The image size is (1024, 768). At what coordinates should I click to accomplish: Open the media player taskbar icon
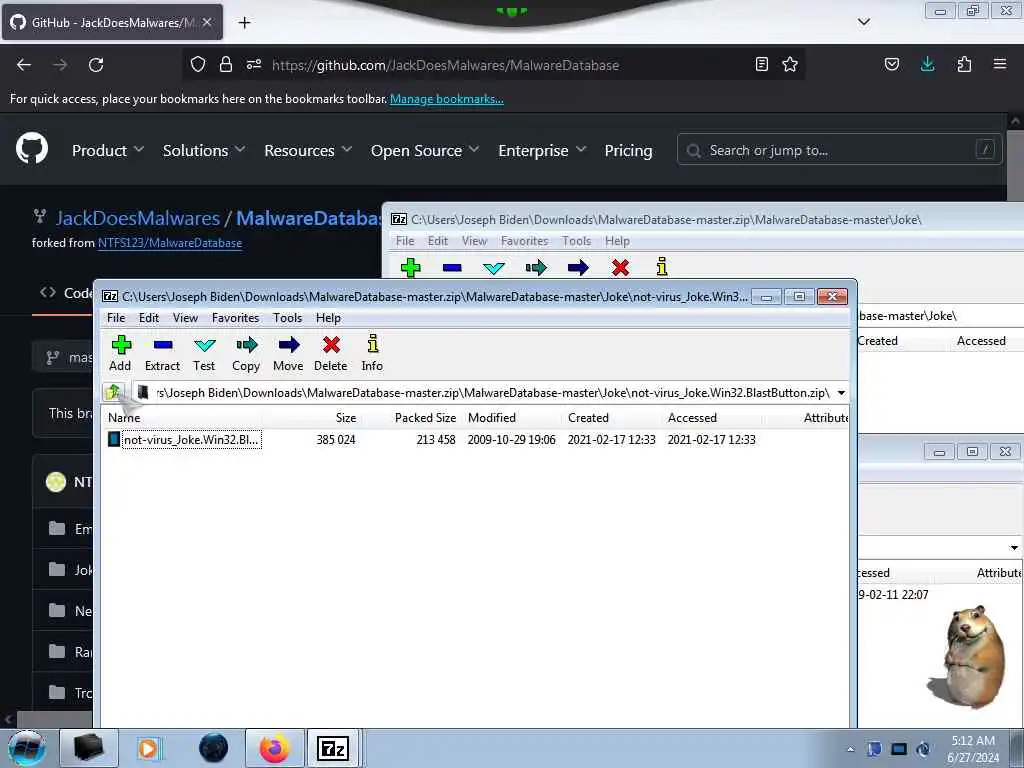point(149,748)
